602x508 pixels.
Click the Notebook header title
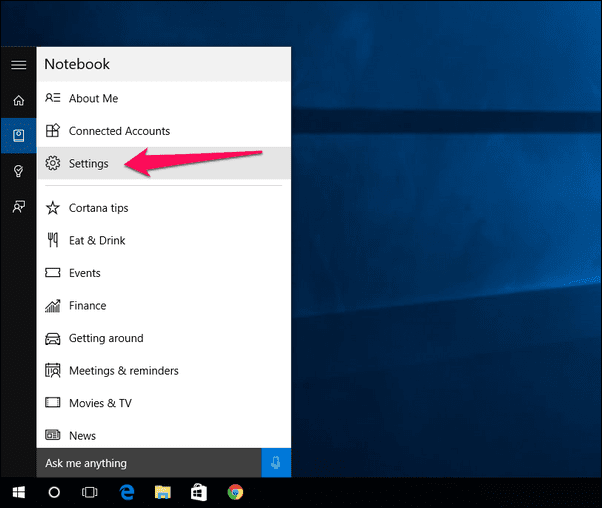[77, 64]
